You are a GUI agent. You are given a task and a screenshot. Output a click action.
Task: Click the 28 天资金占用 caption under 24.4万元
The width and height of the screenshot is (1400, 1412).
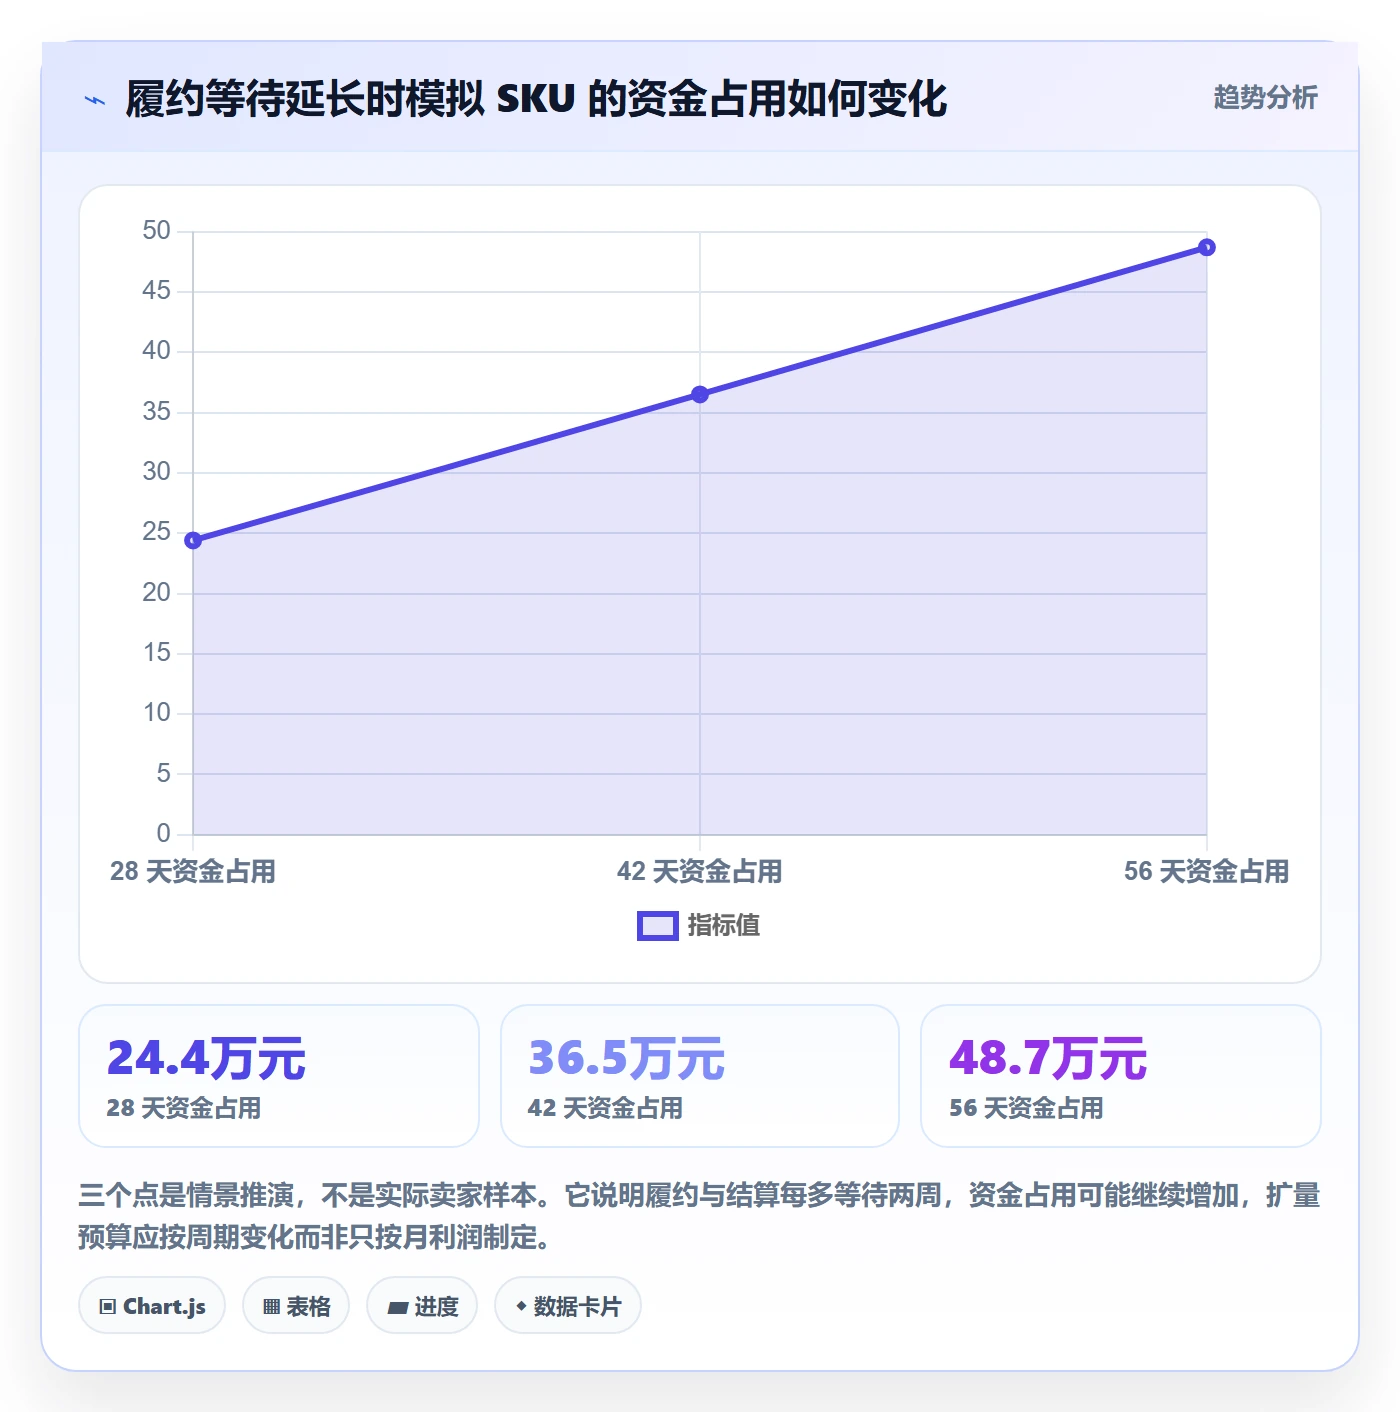[x=184, y=1108]
